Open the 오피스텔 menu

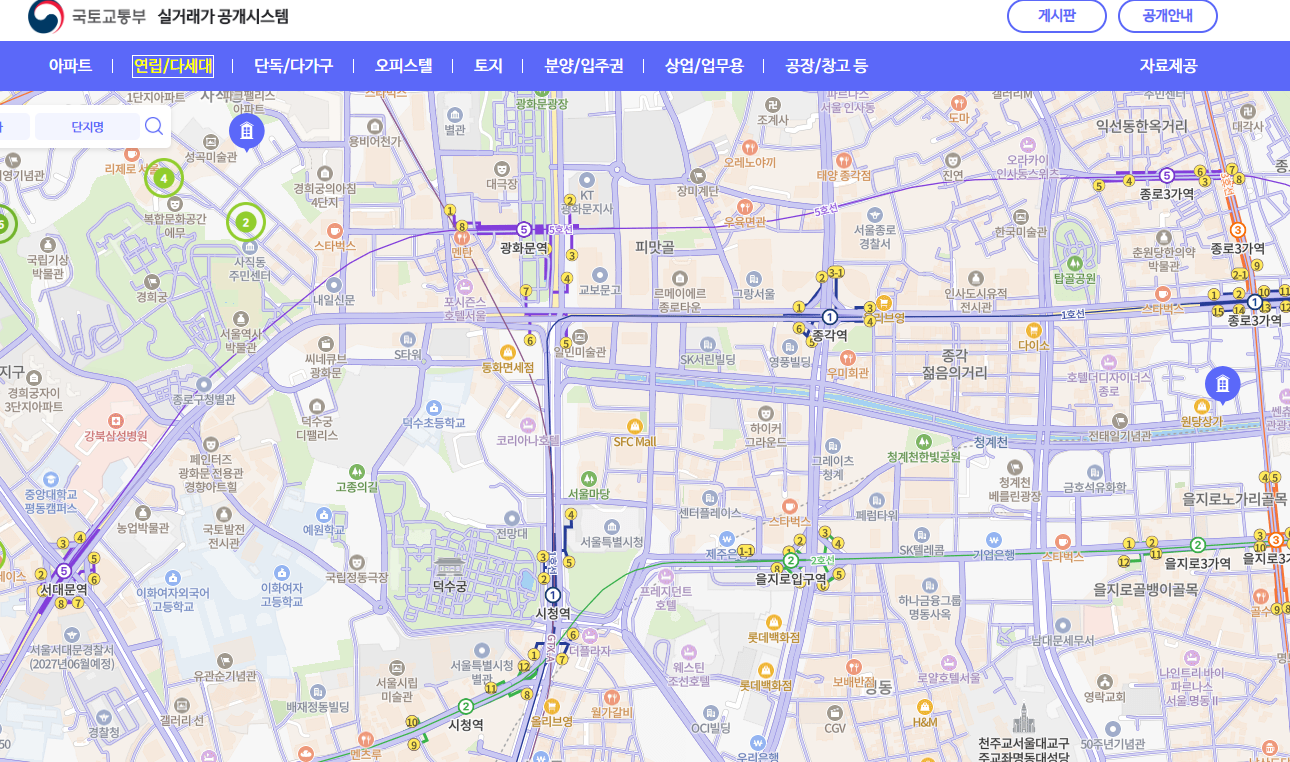pyautogui.click(x=404, y=66)
